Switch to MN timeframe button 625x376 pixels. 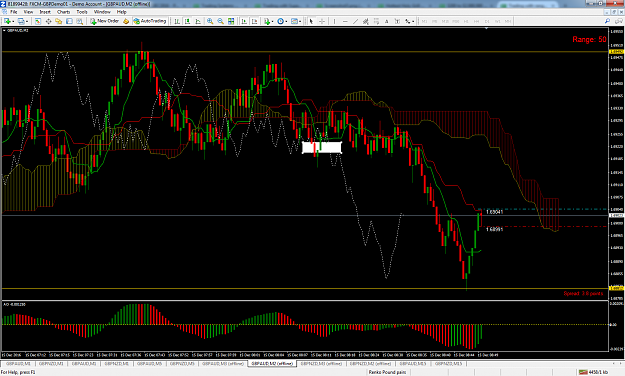pyautogui.click(x=507, y=21)
